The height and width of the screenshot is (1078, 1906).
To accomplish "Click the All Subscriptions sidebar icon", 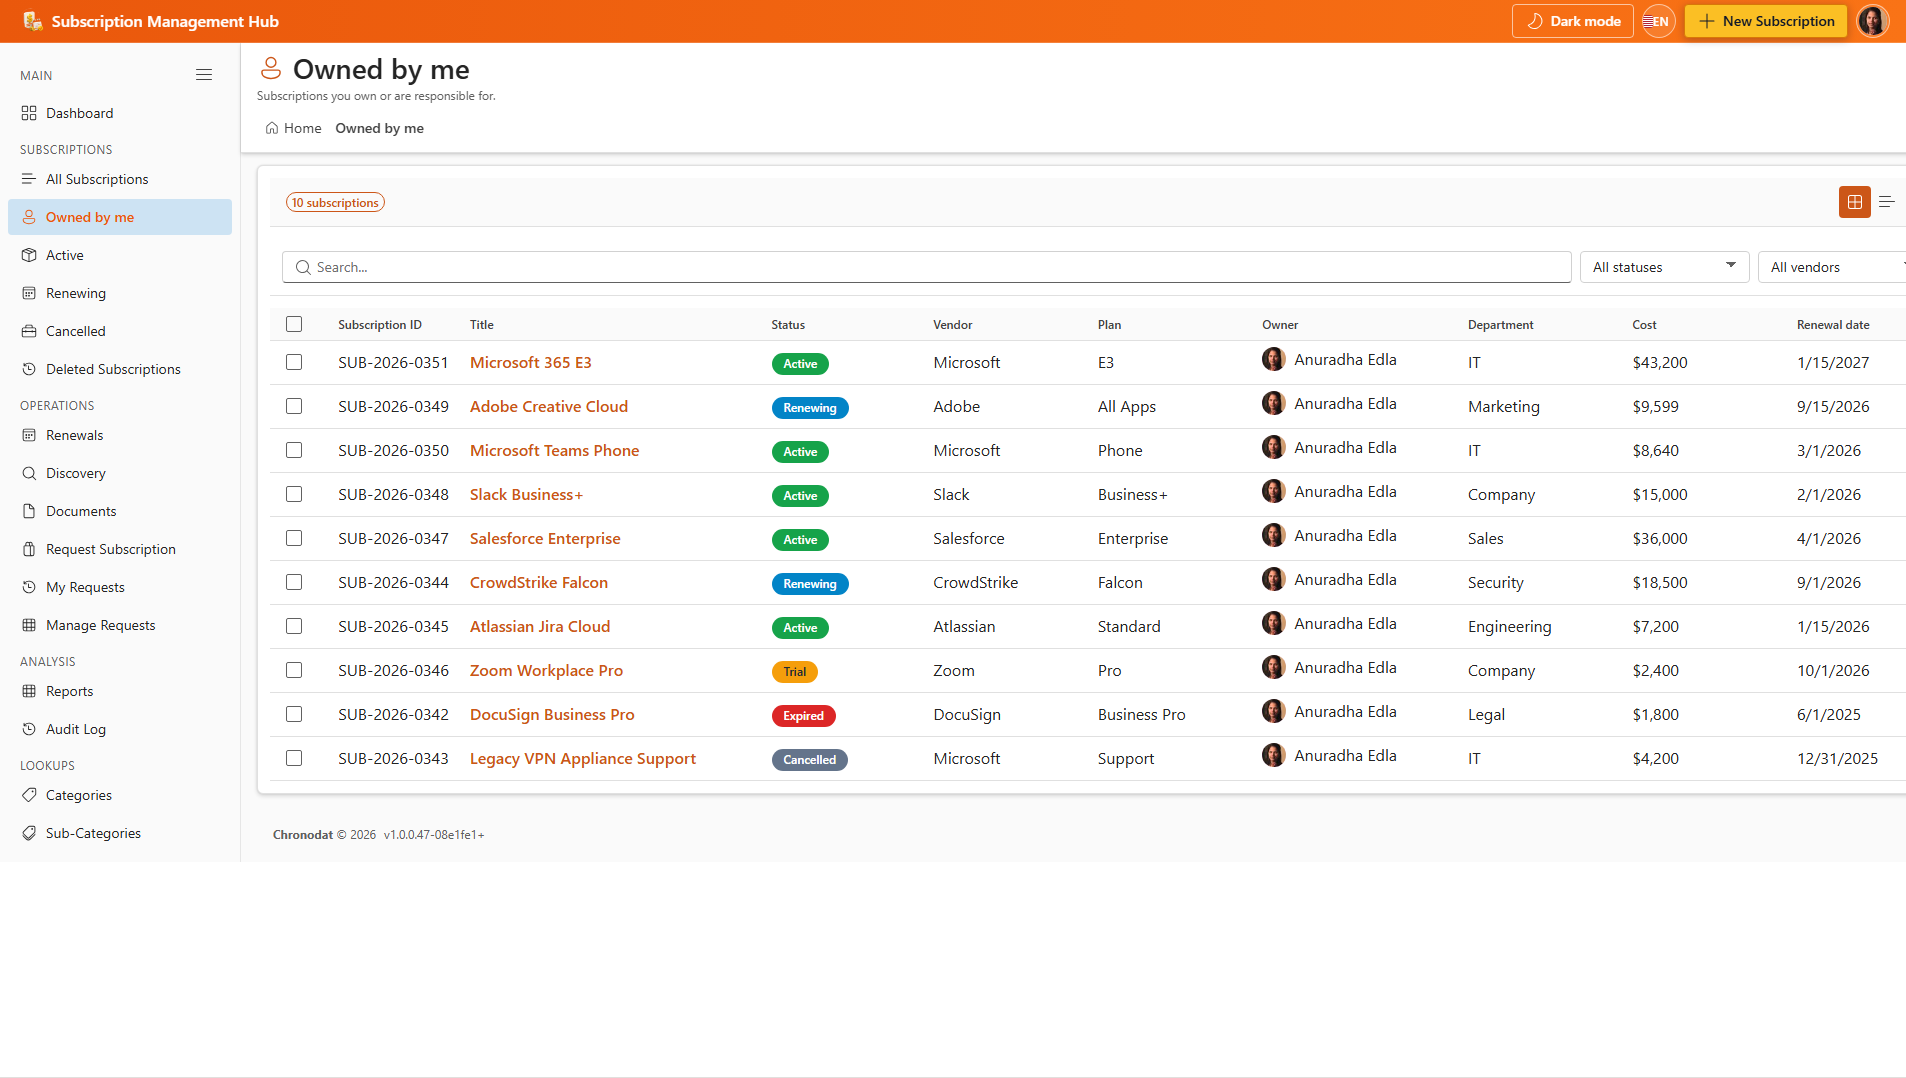I will click(x=29, y=179).
